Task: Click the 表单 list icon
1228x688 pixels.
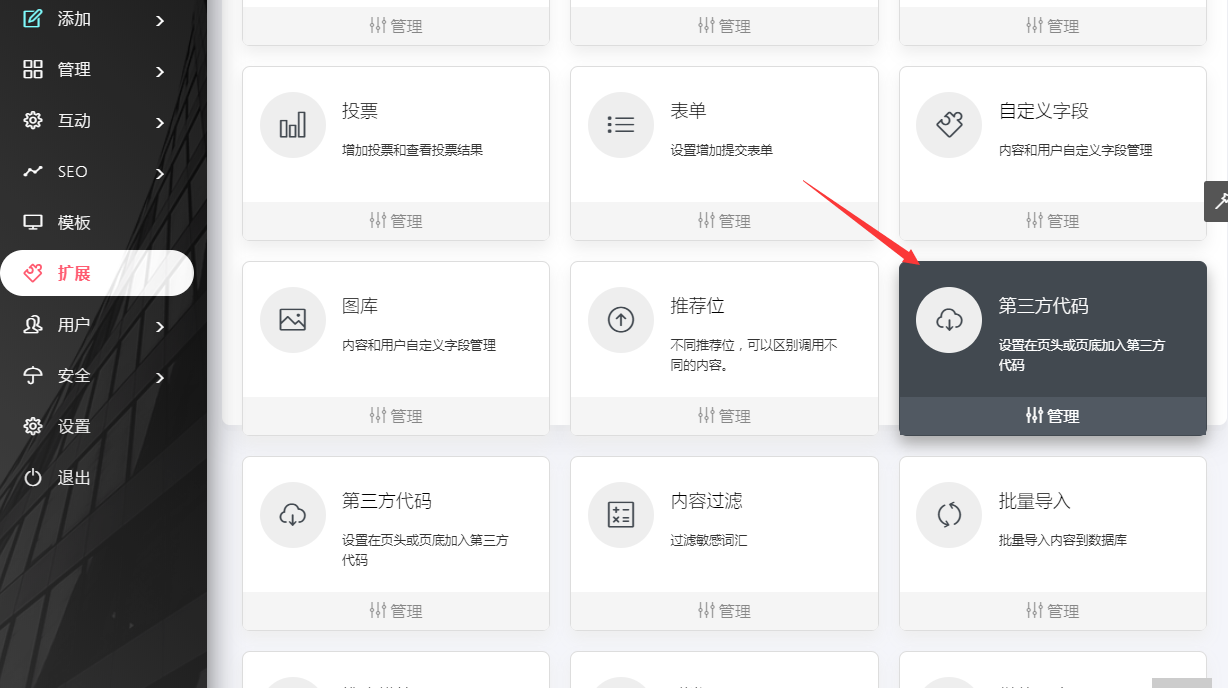Action: tap(620, 124)
